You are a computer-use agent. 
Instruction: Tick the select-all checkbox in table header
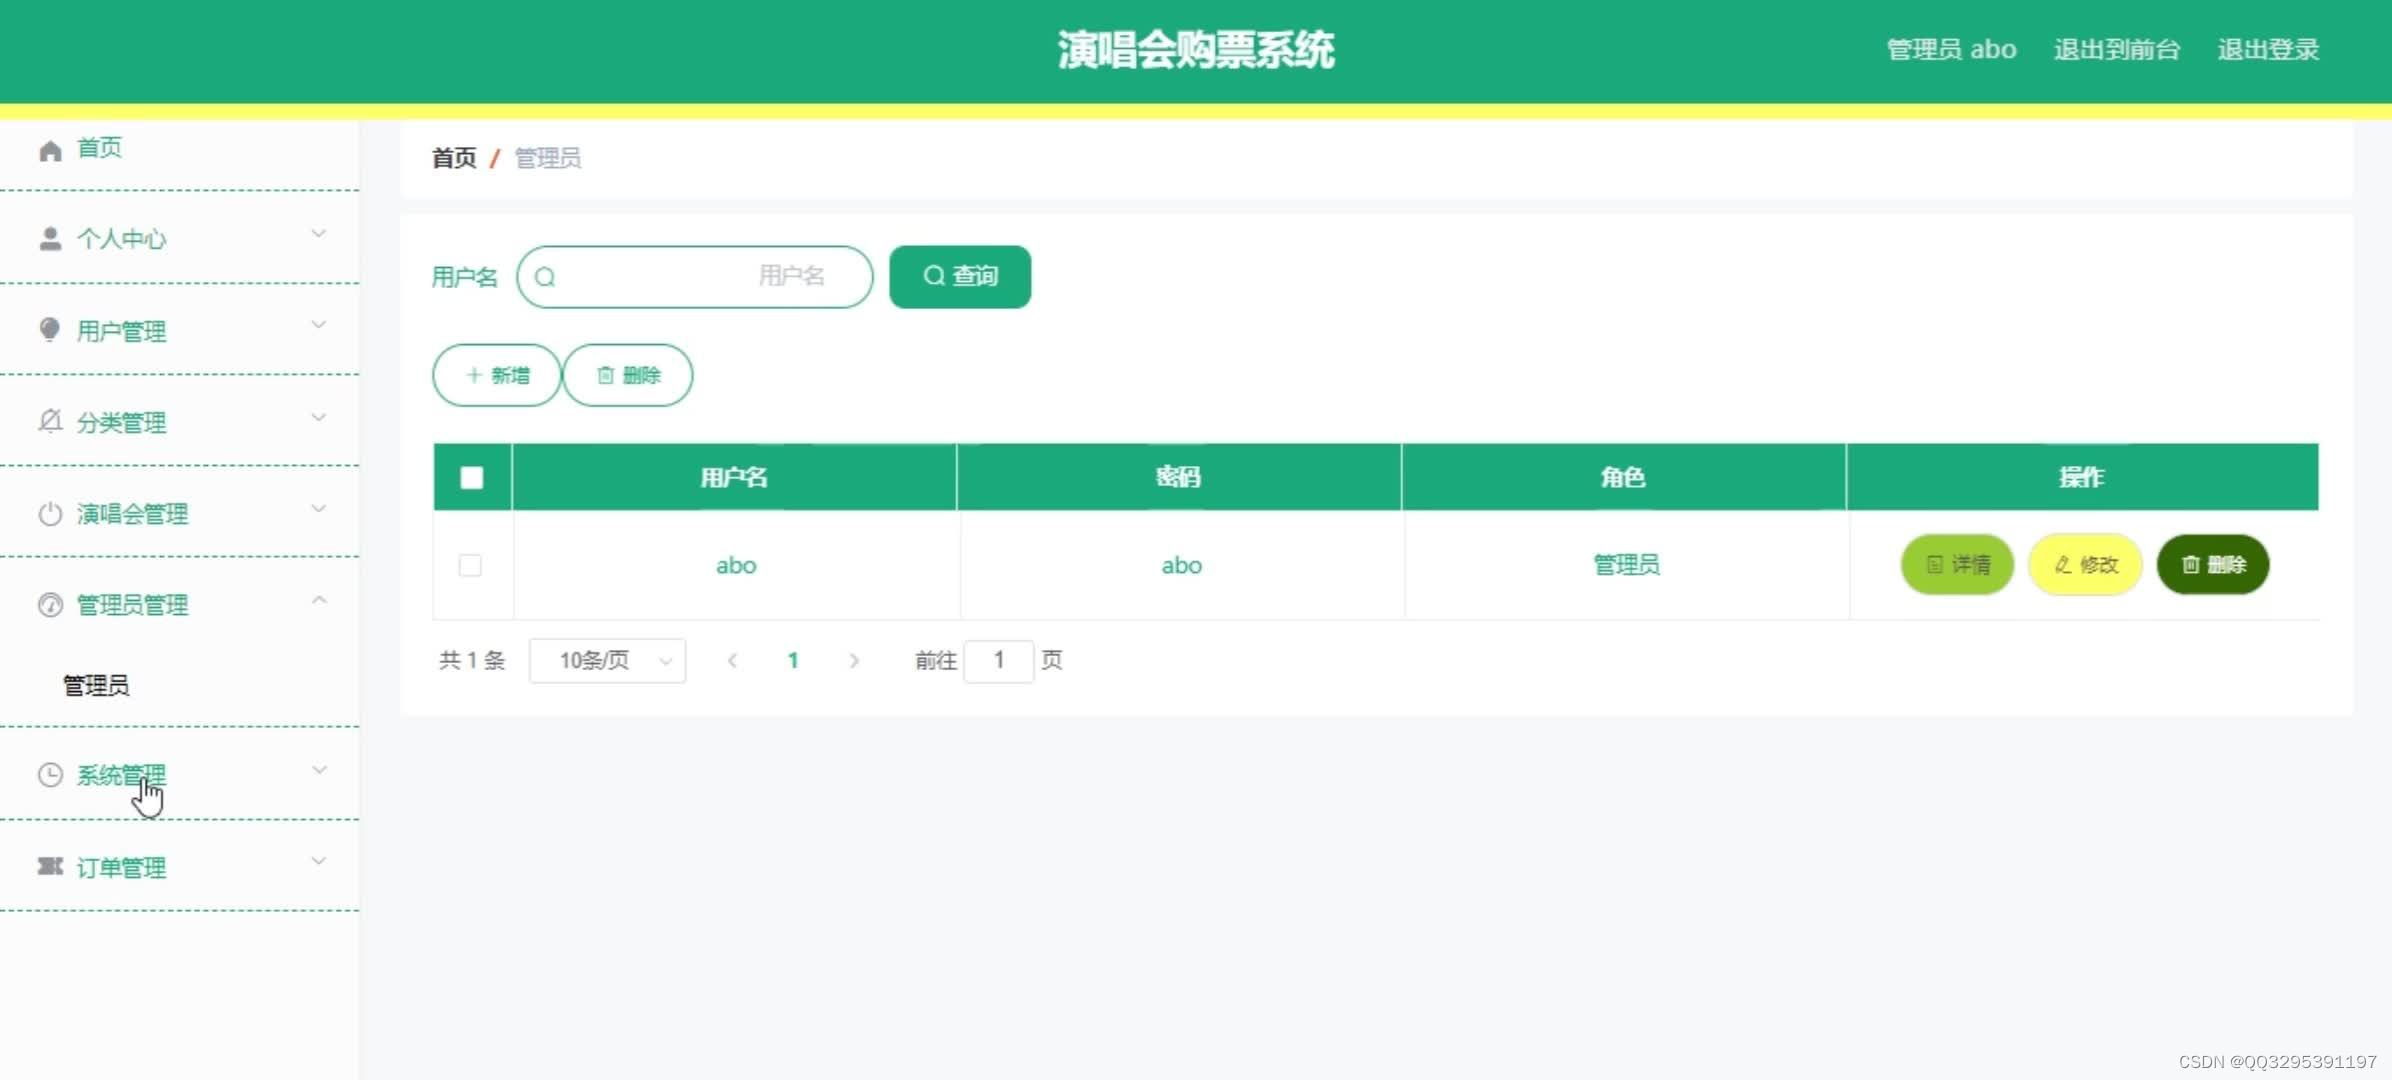tap(472, 478)
